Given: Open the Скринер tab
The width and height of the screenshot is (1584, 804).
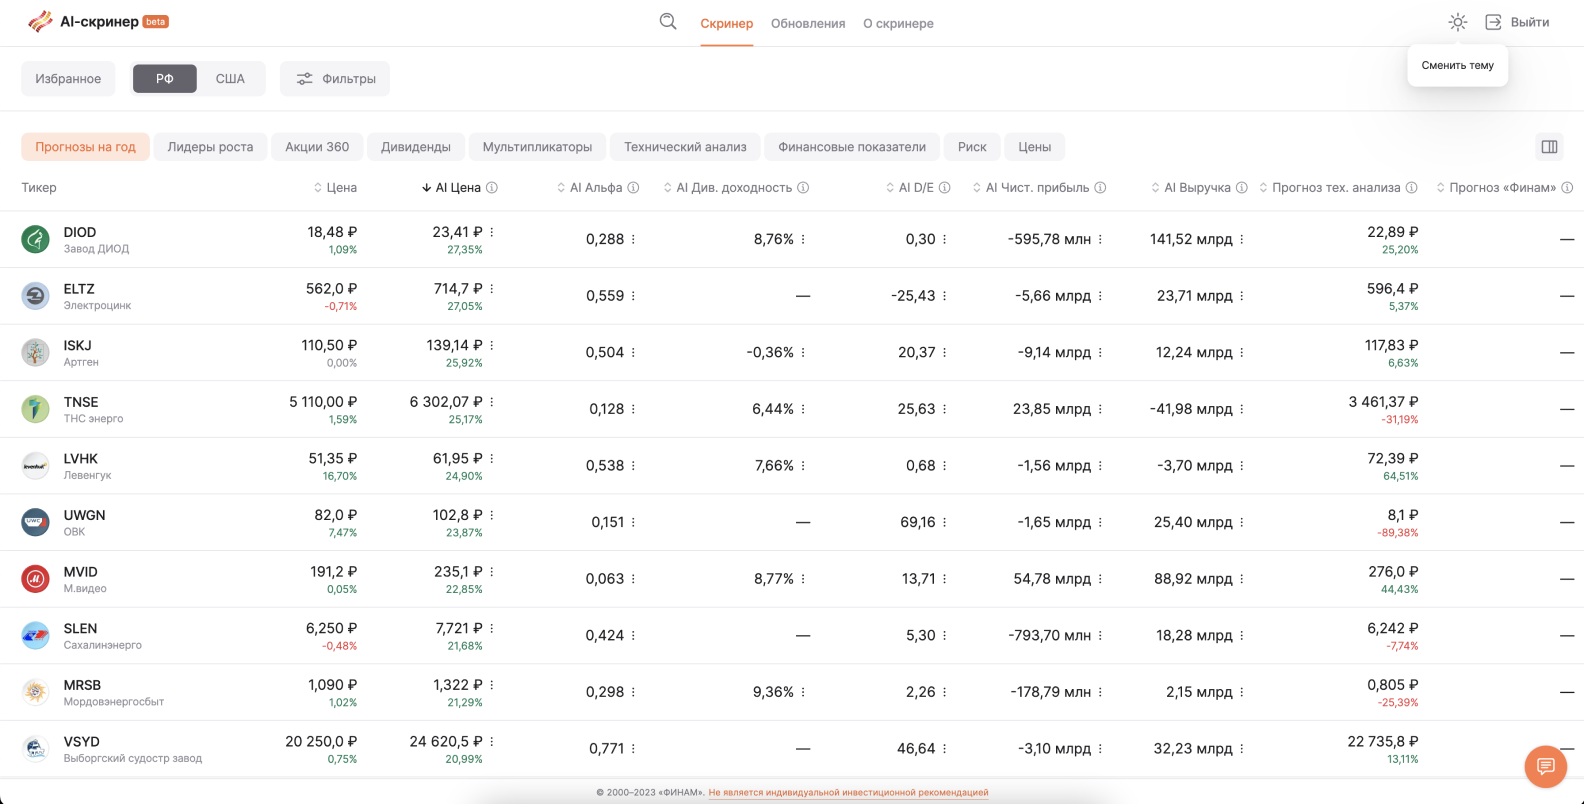Looking at the screenshot, I should click(727, 23).
